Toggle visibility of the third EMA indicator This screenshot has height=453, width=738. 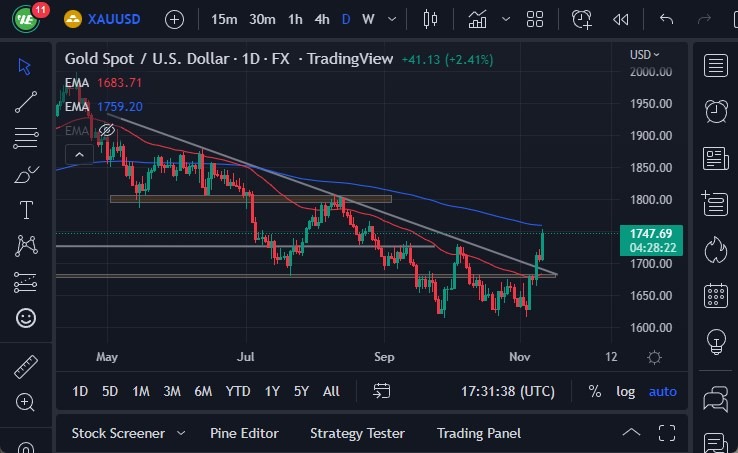107,130
